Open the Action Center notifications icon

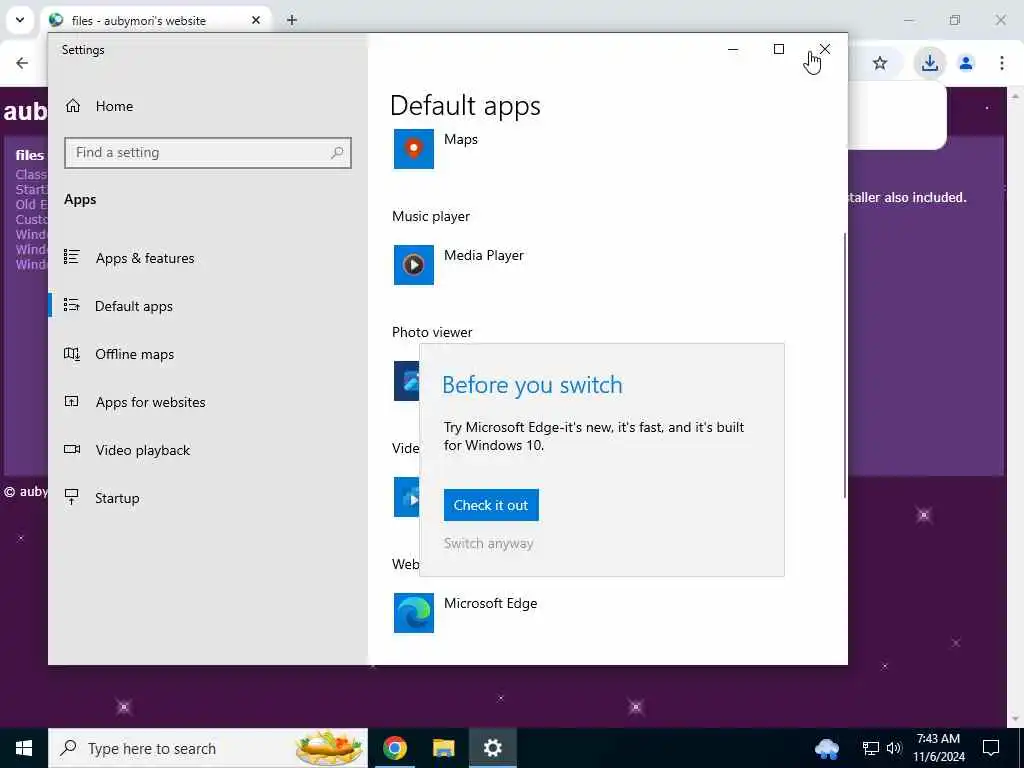991,748
